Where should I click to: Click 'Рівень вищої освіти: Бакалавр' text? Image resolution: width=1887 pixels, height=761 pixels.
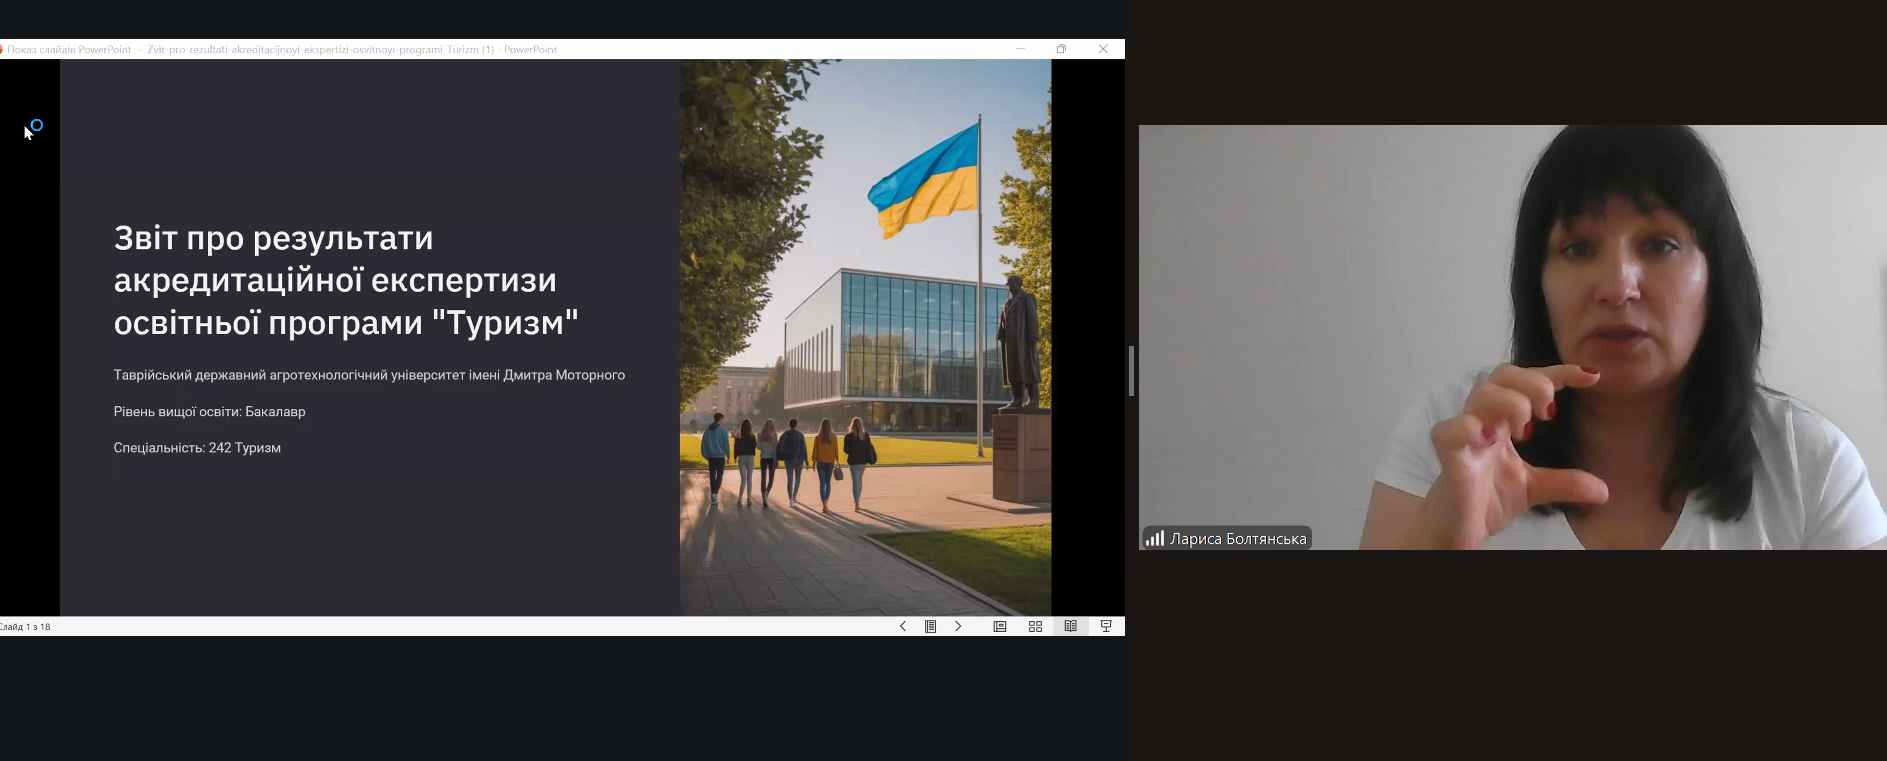209,411
